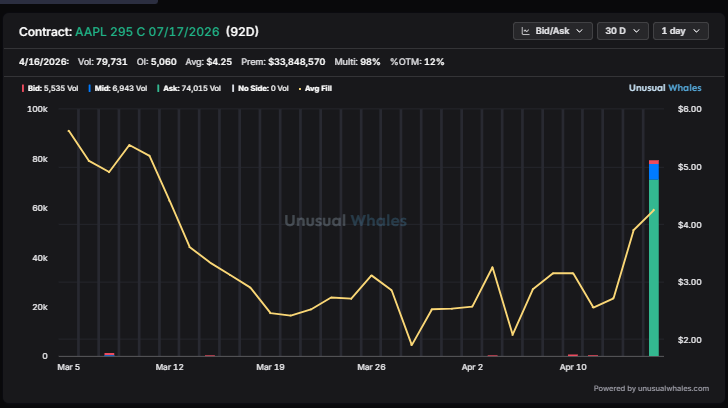Click the $5.00 price axis label

pyautogui.click(x=689, y=167)
